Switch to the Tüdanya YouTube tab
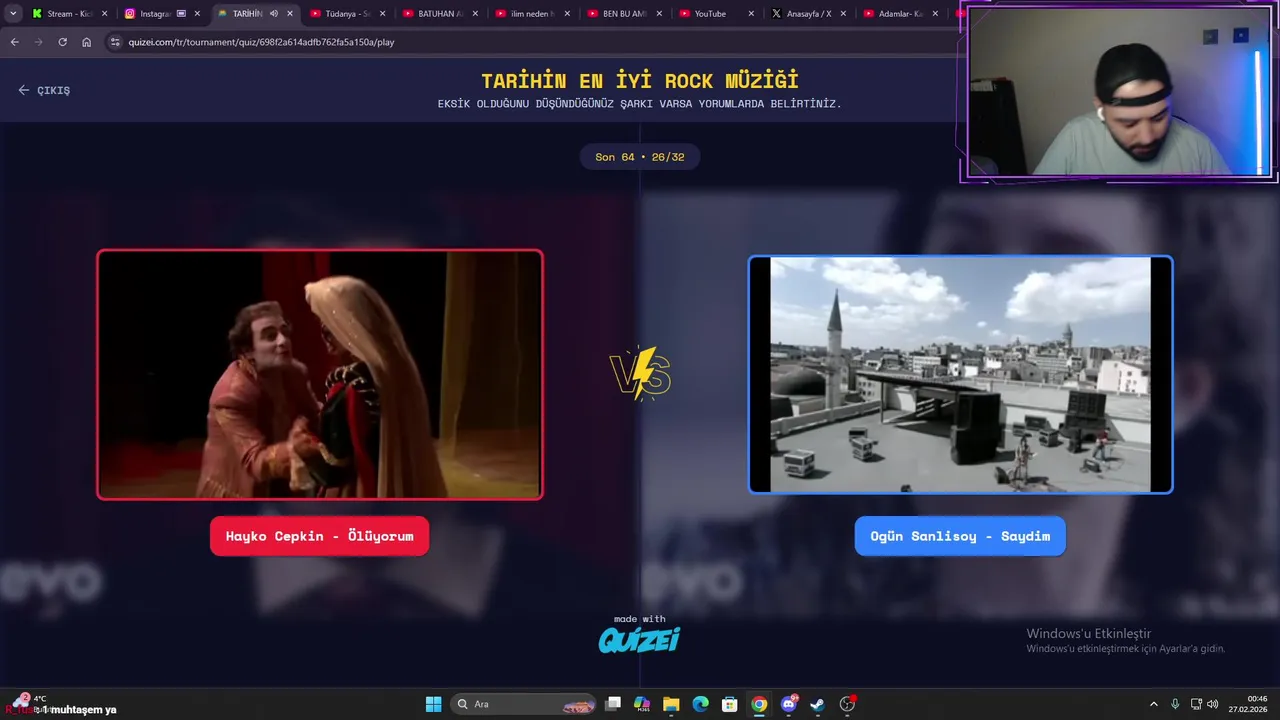1280x720 pixels. (347, 14)
